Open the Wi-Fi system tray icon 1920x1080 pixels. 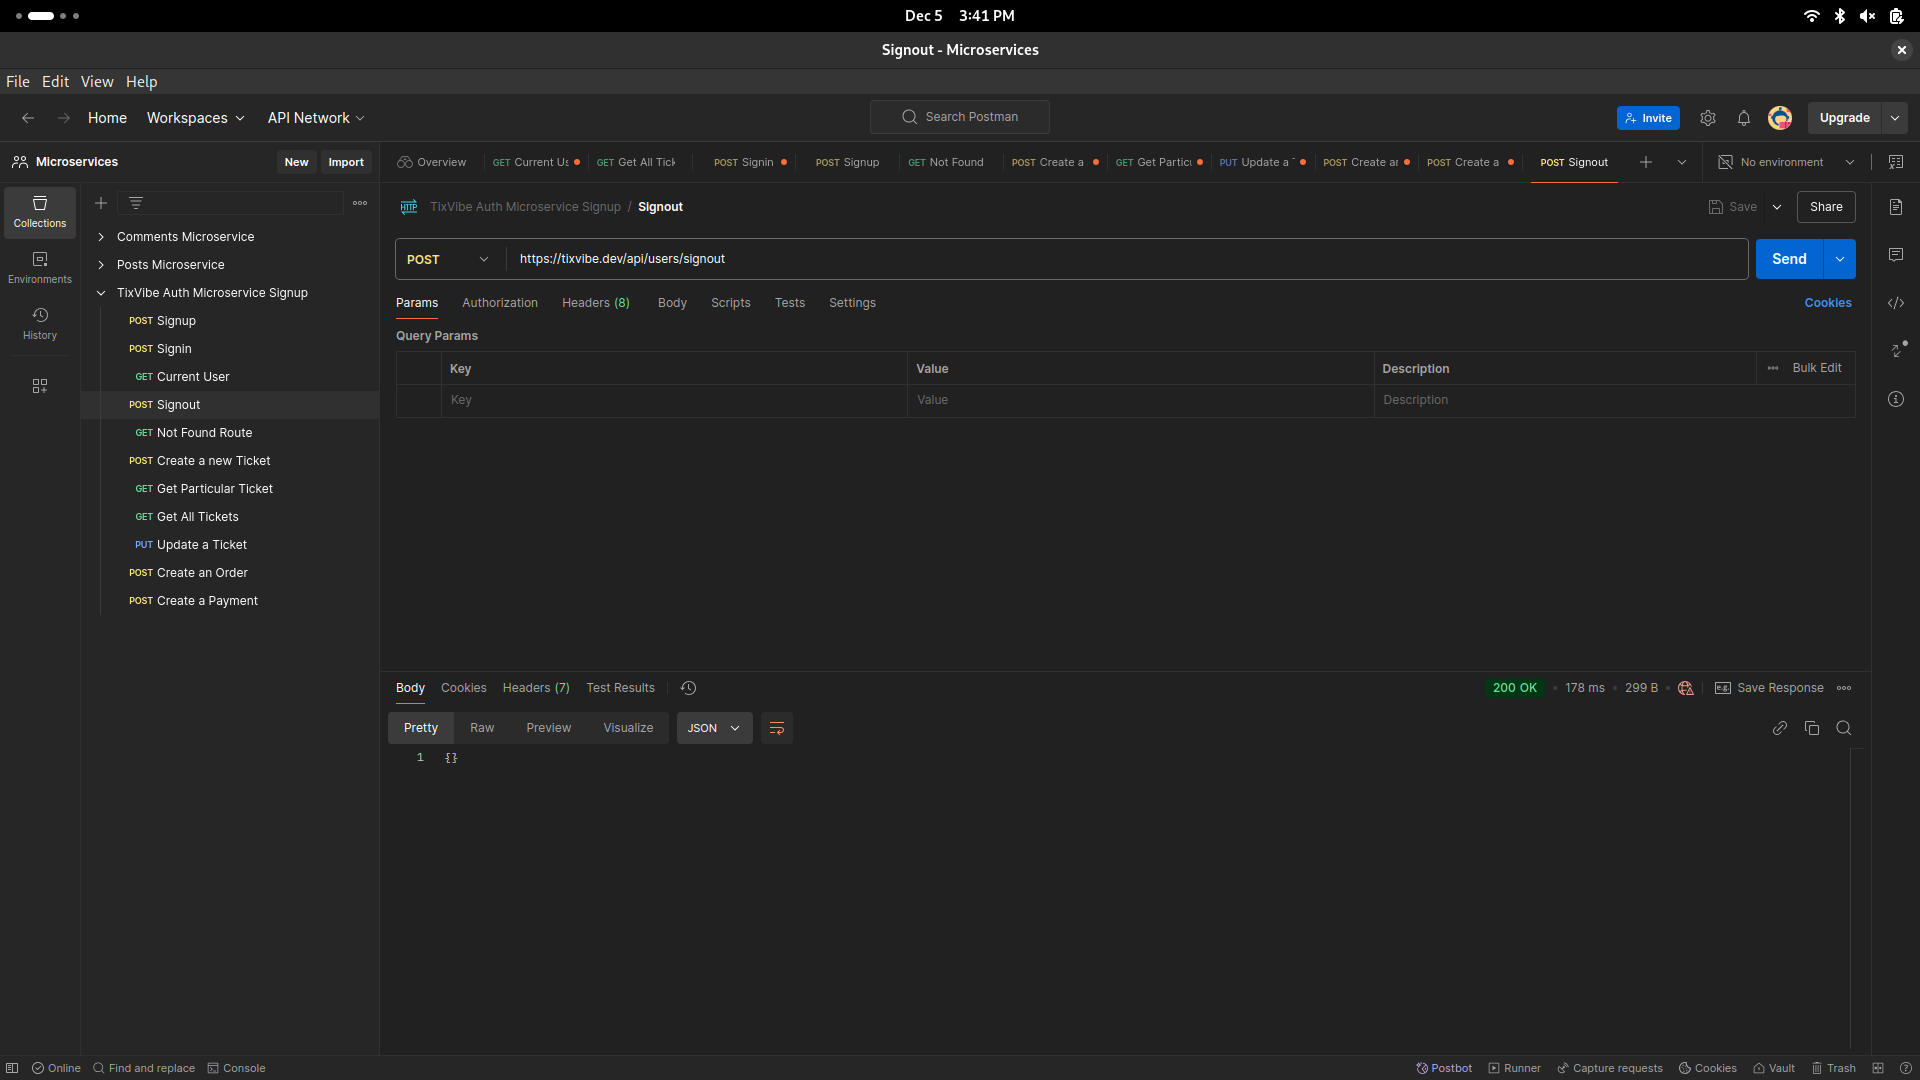[1812, 16]
